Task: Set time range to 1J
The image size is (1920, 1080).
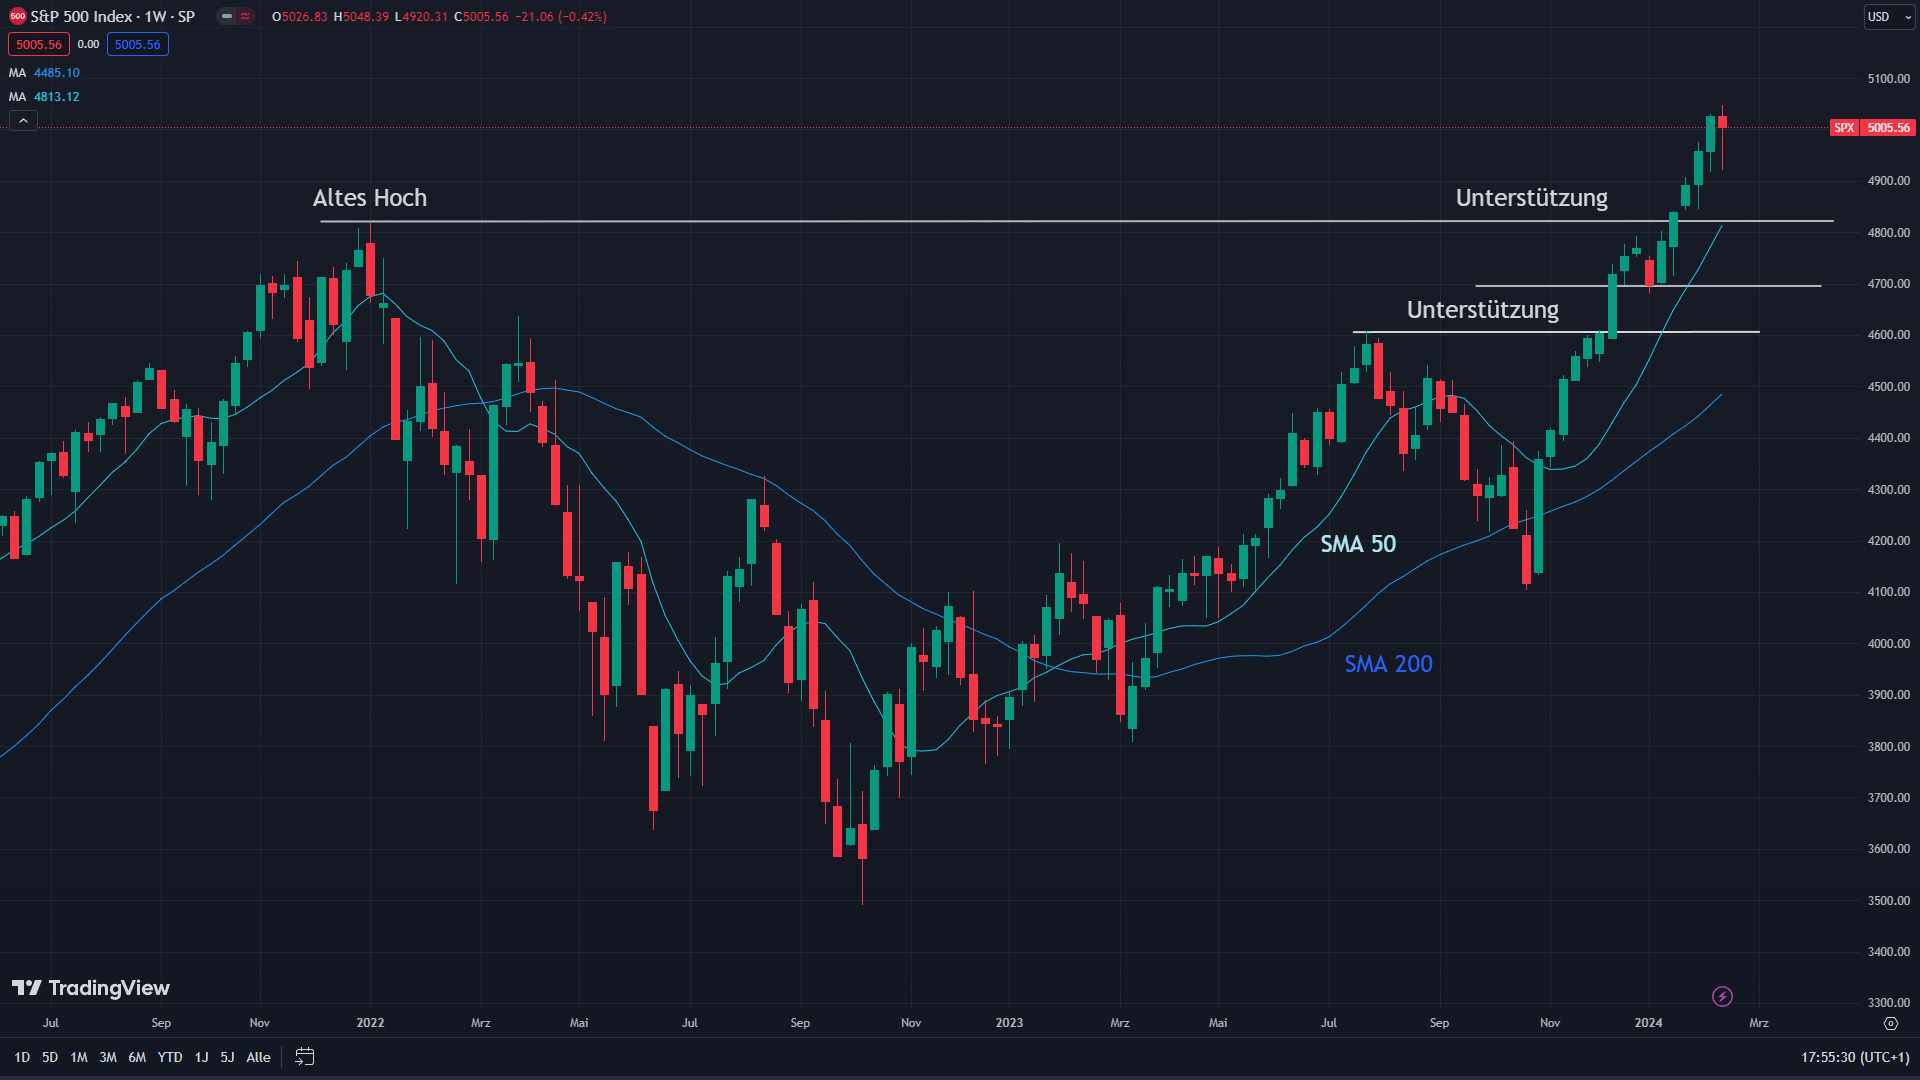Action: click(x=201, y=1057)
